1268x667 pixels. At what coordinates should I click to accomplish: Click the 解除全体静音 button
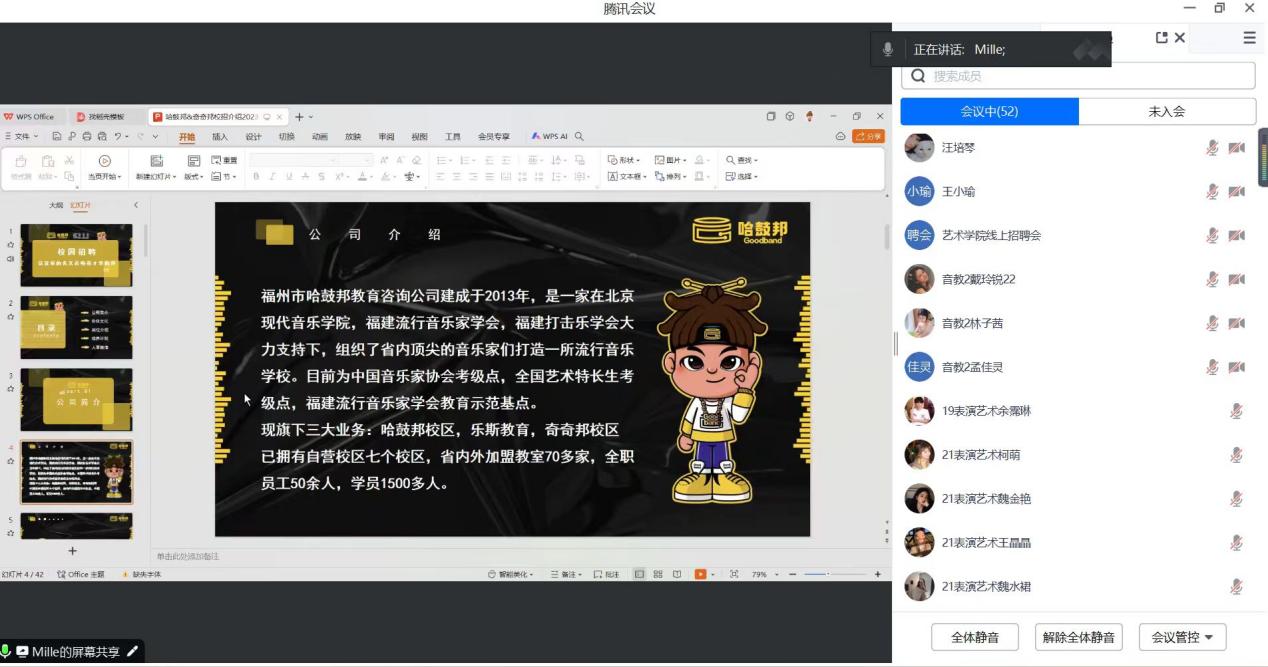(1078, 637)
